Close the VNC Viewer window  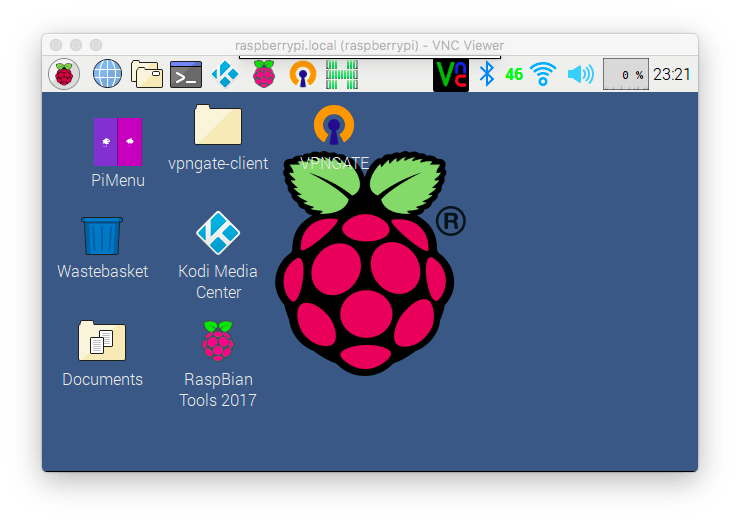point(56,45)
